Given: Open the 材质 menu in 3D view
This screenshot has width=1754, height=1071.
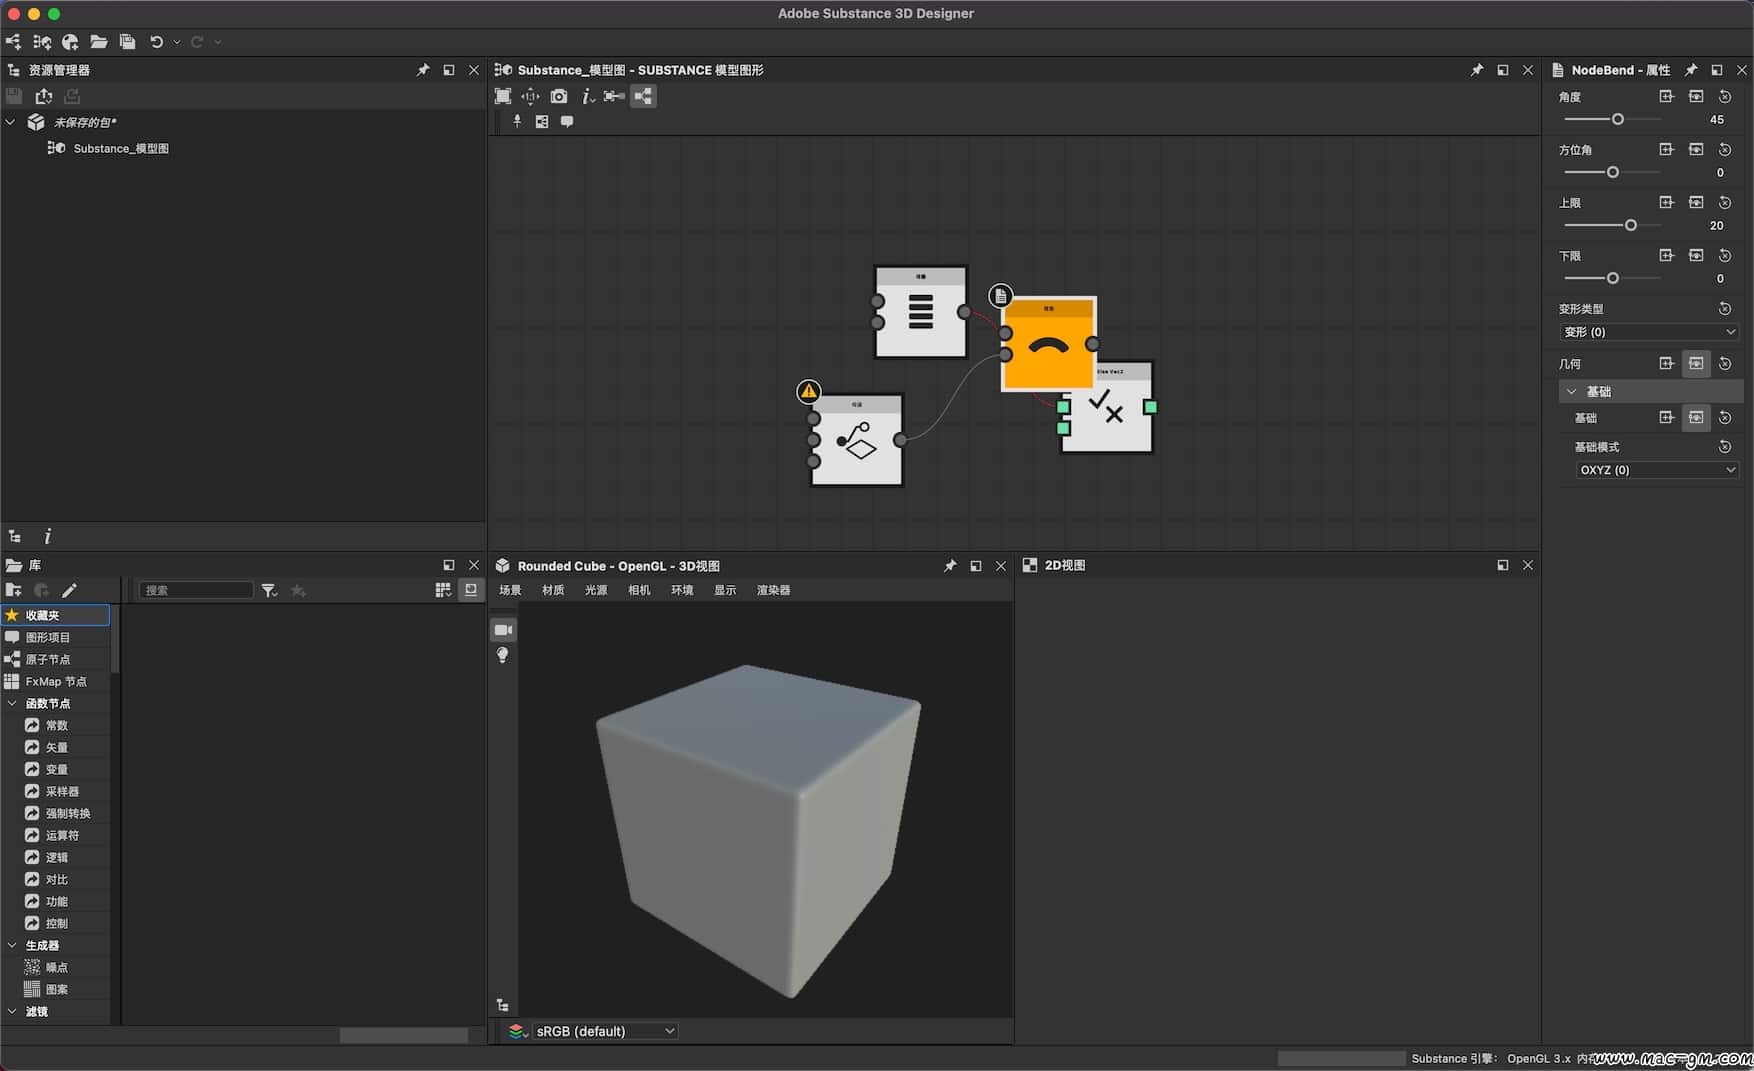Looking at the screenshot, I should click(552, 590).
